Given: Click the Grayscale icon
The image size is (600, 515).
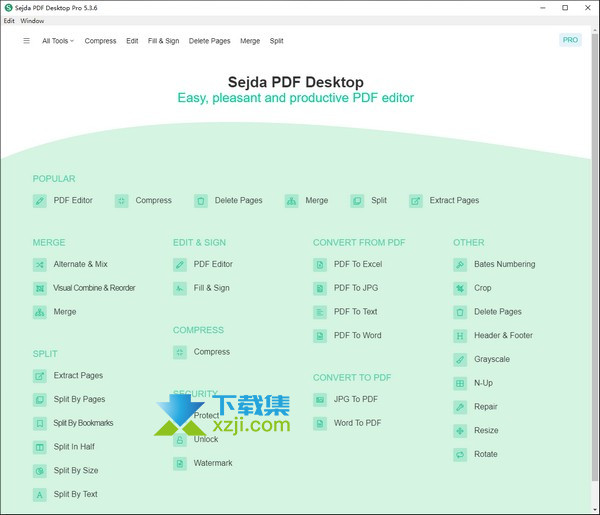Looking at the screenshot, I should click(460, 360).
